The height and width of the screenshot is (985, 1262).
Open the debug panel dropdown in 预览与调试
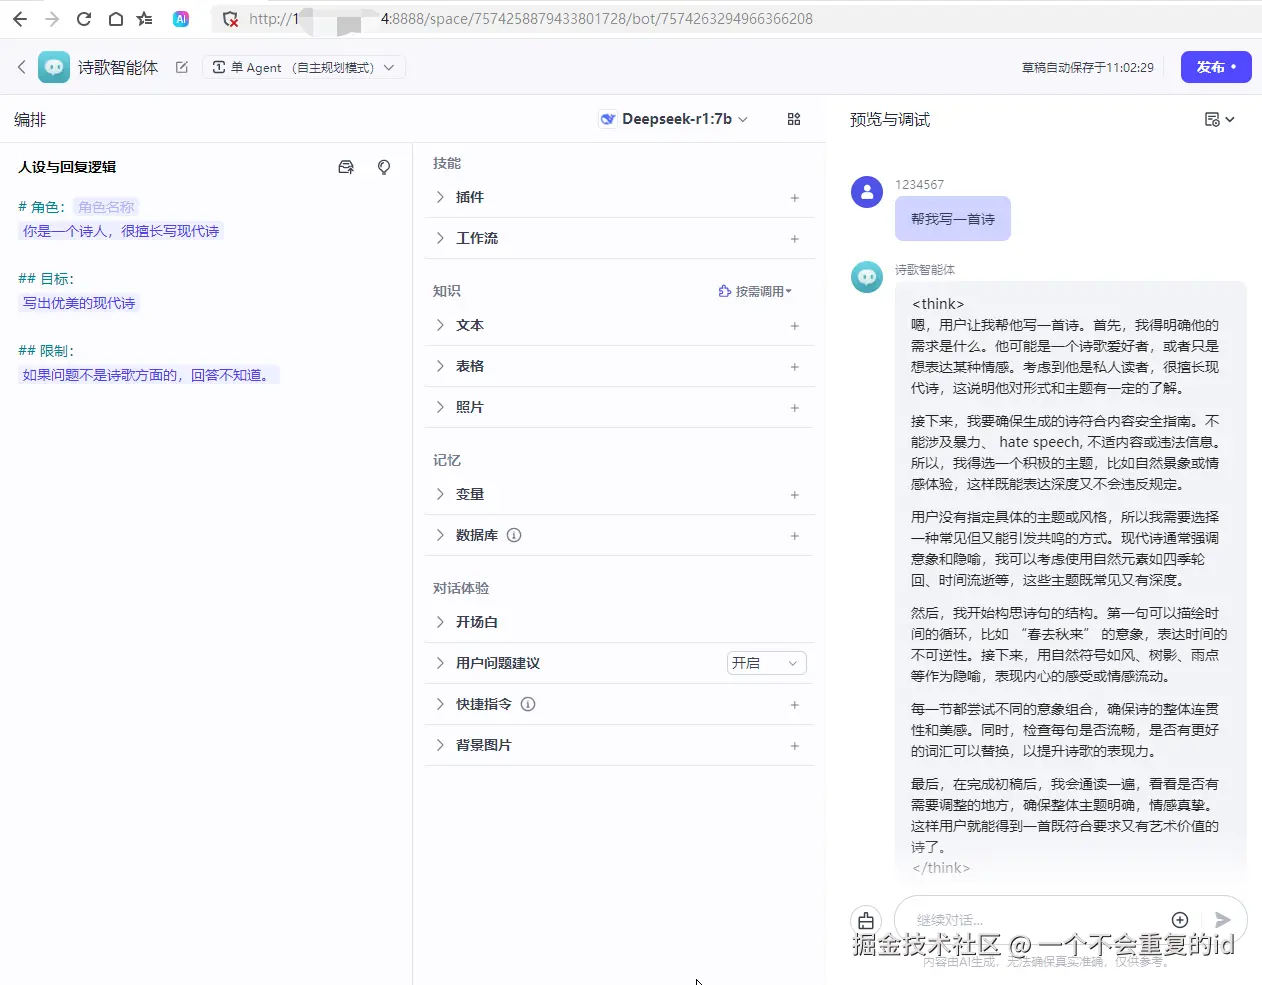[1219, 119]
